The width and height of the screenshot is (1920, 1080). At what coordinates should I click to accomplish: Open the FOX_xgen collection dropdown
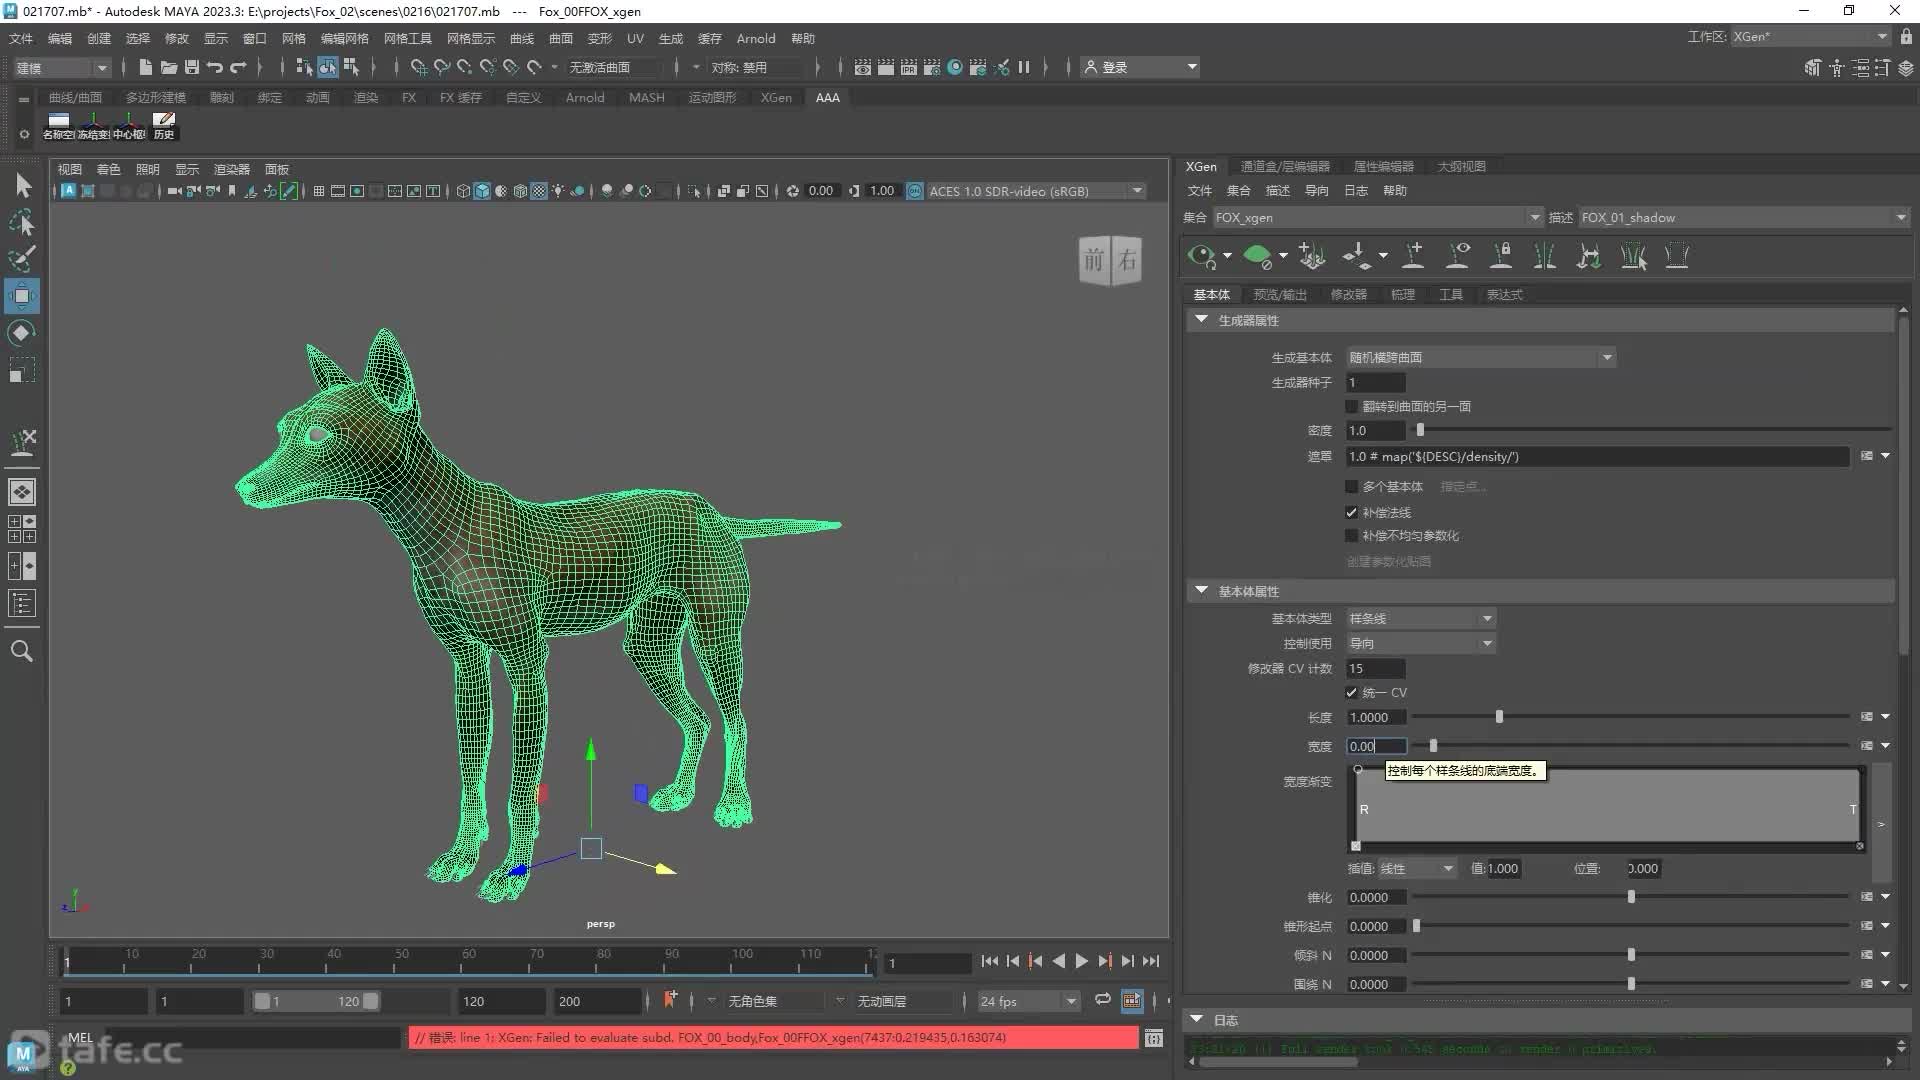(1378, 217)
